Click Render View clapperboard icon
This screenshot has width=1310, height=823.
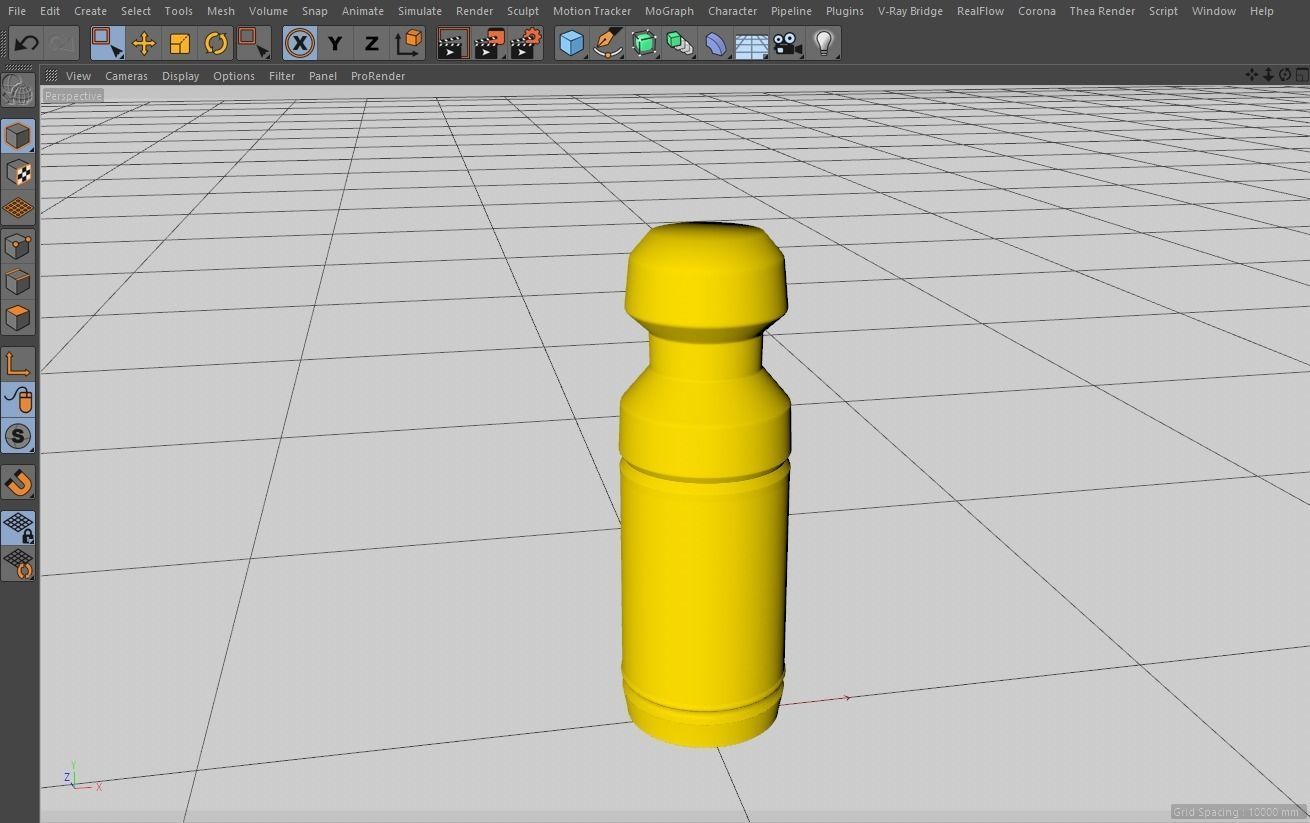(x=453, y=43)
